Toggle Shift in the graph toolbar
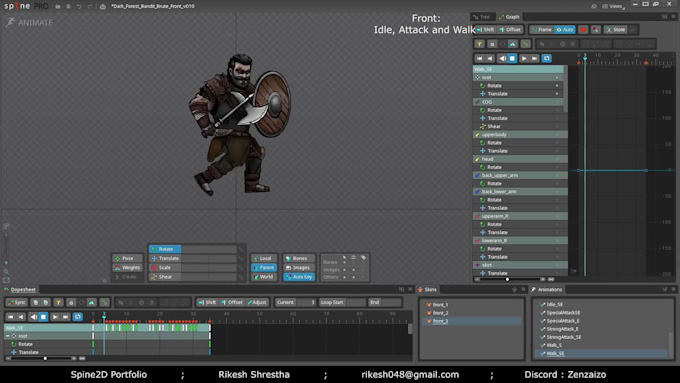The height and width of the screenshot is (383, 680). 486,29
